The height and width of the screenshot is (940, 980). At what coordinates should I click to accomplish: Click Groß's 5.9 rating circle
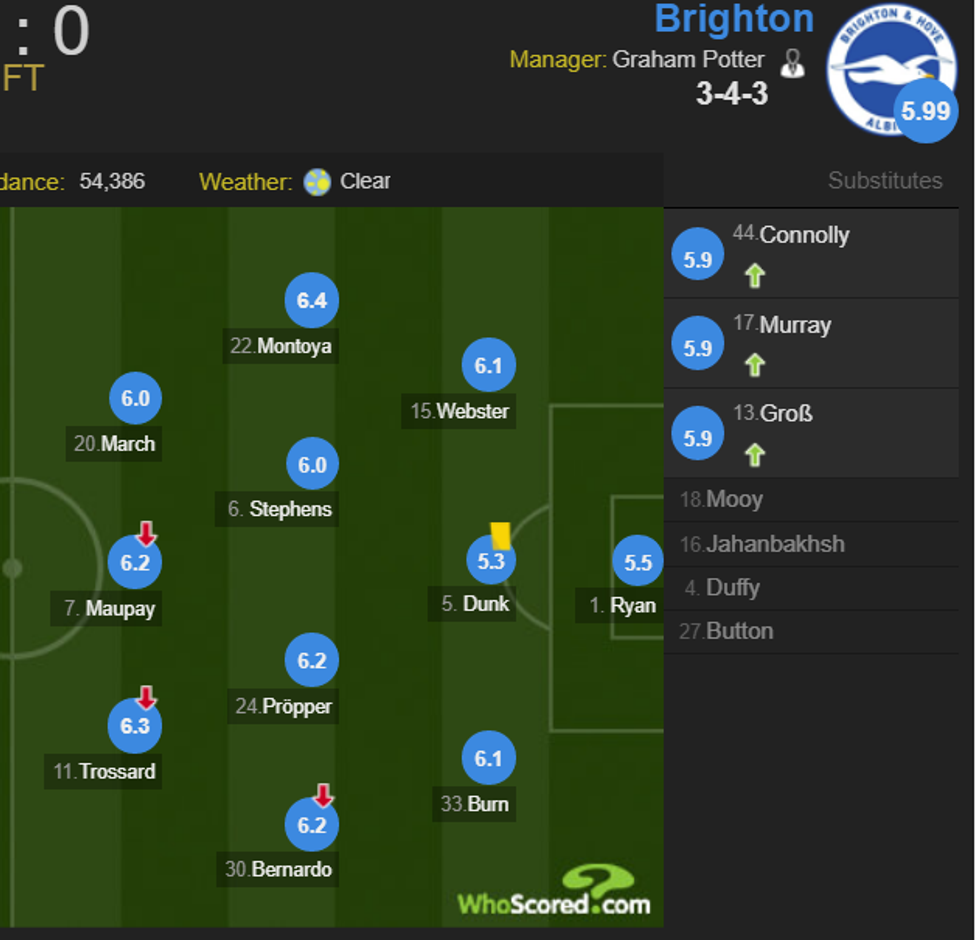[x=697, y=438]
